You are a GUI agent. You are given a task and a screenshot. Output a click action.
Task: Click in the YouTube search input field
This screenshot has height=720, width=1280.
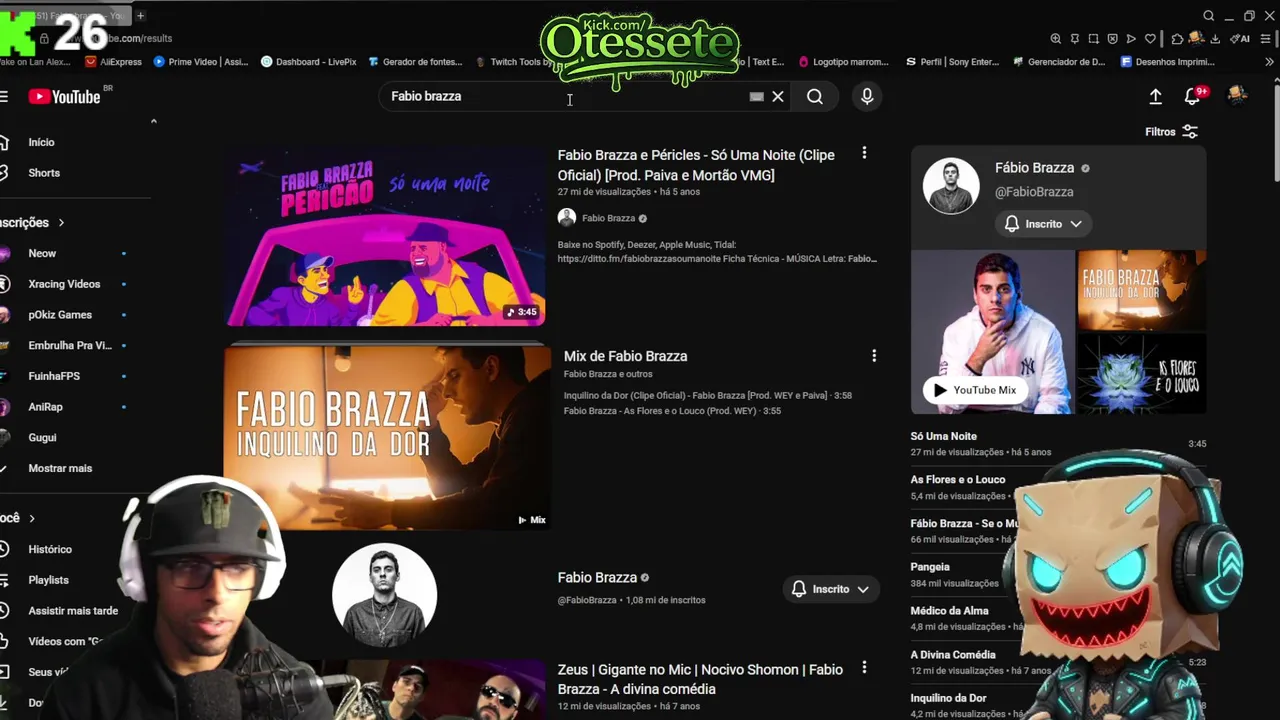(x=565, y=96)
